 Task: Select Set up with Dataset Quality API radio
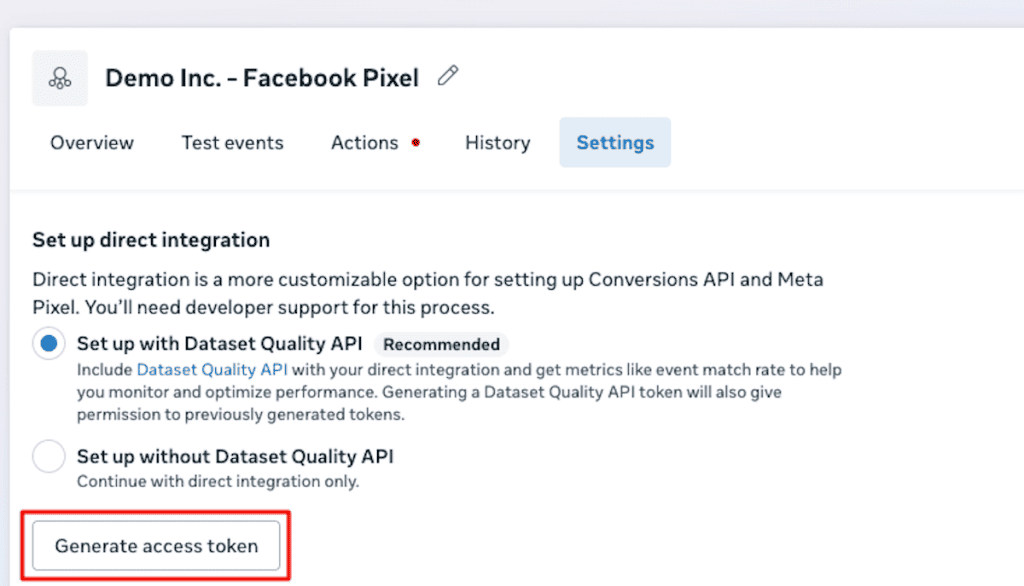(x=49, y=344)
